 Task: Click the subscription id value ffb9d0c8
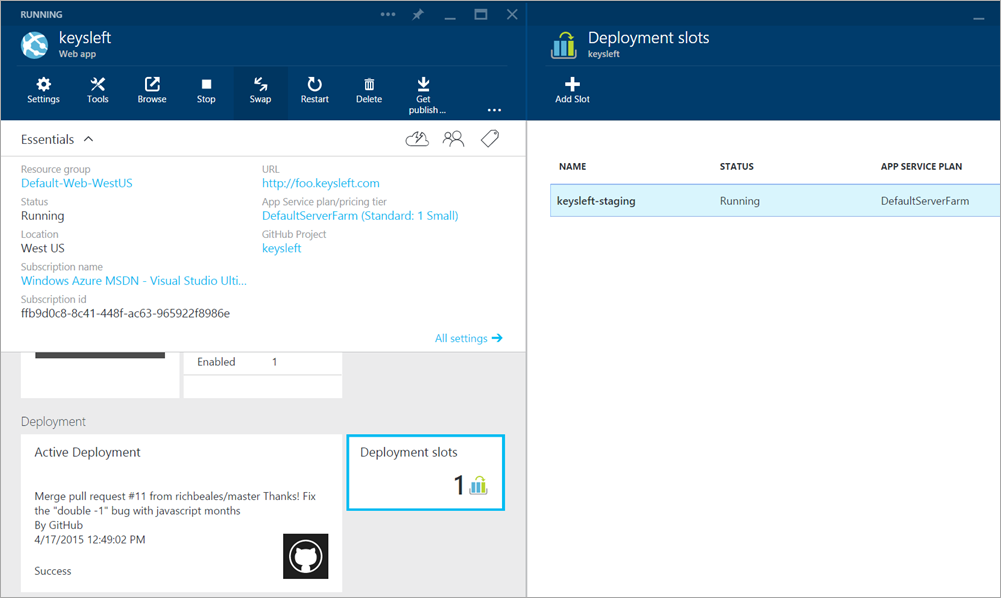125,313
